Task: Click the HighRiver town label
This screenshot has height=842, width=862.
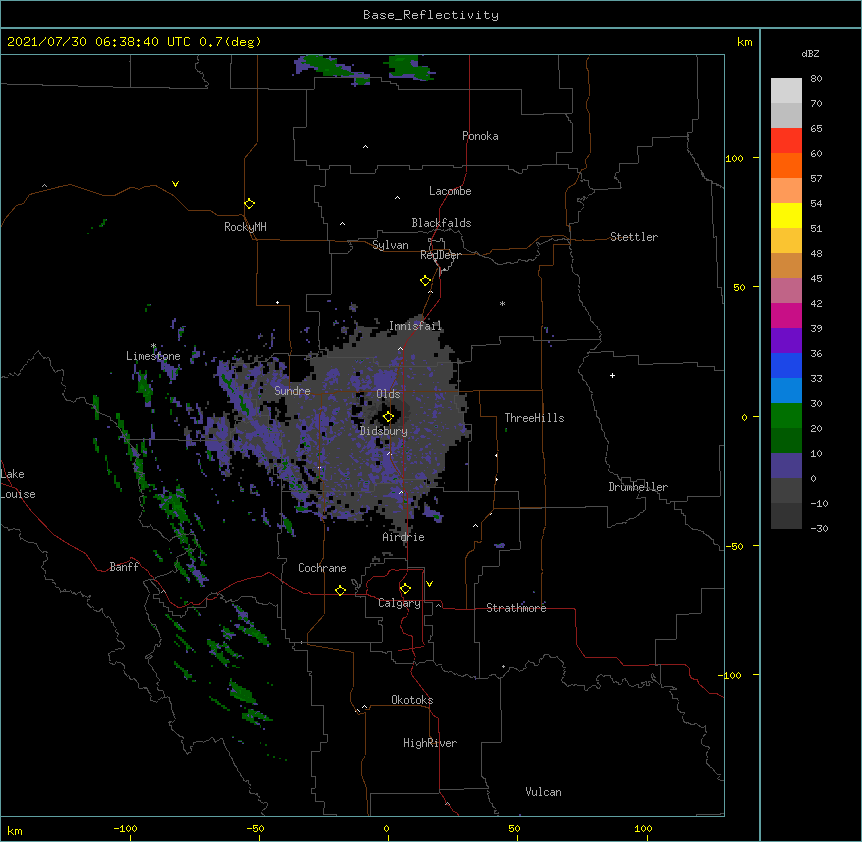Action: (x=430, y=743)
